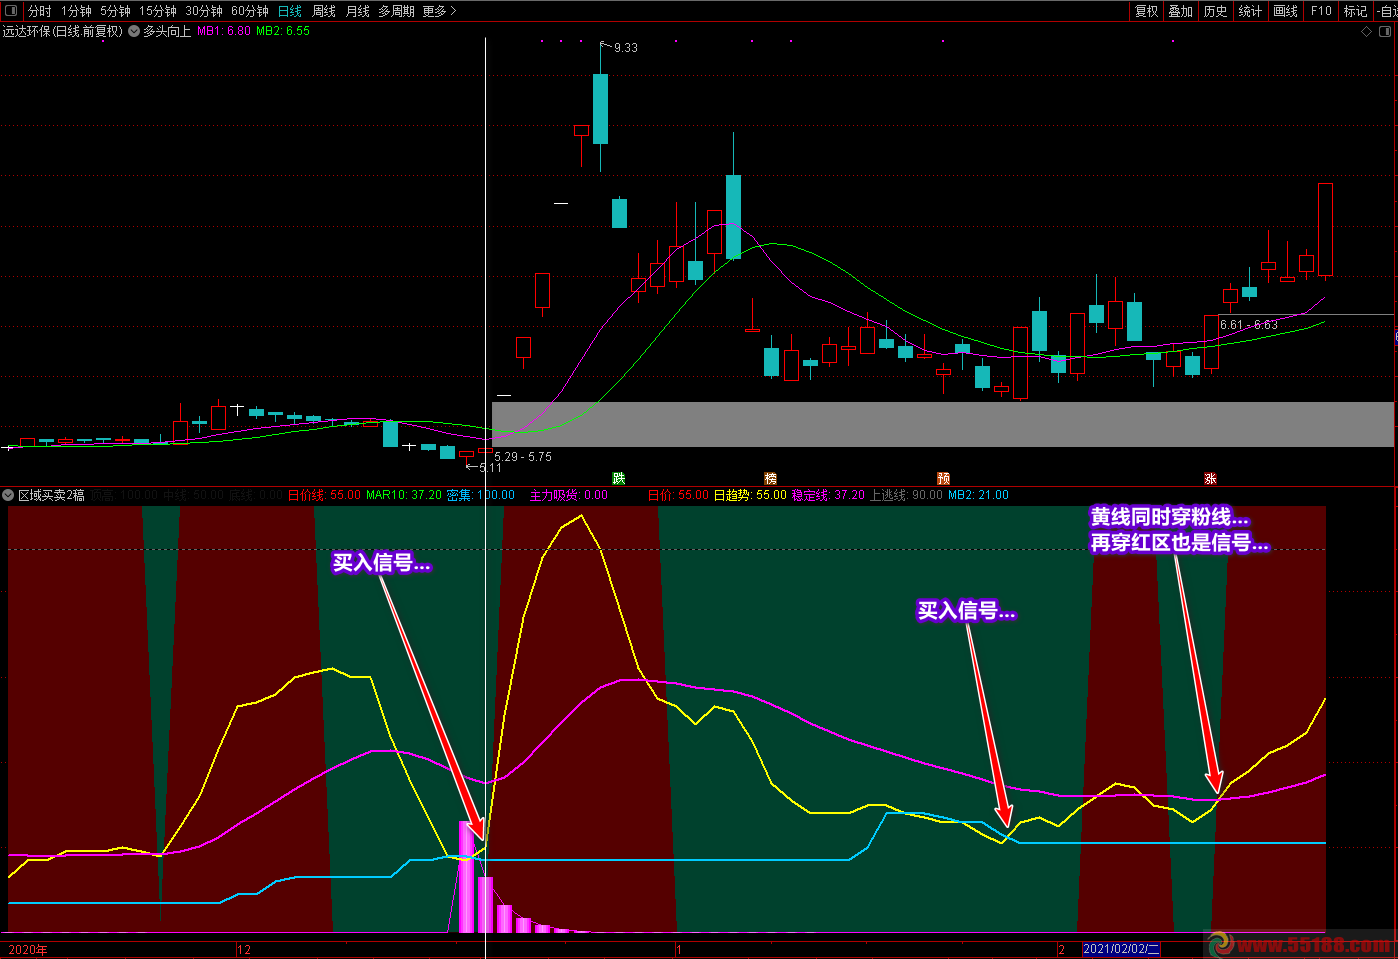This screenshot has width=1398, height=959.
Task: Click the F10 company info button
Action: pyautogui.click(x=1321, y=11)
